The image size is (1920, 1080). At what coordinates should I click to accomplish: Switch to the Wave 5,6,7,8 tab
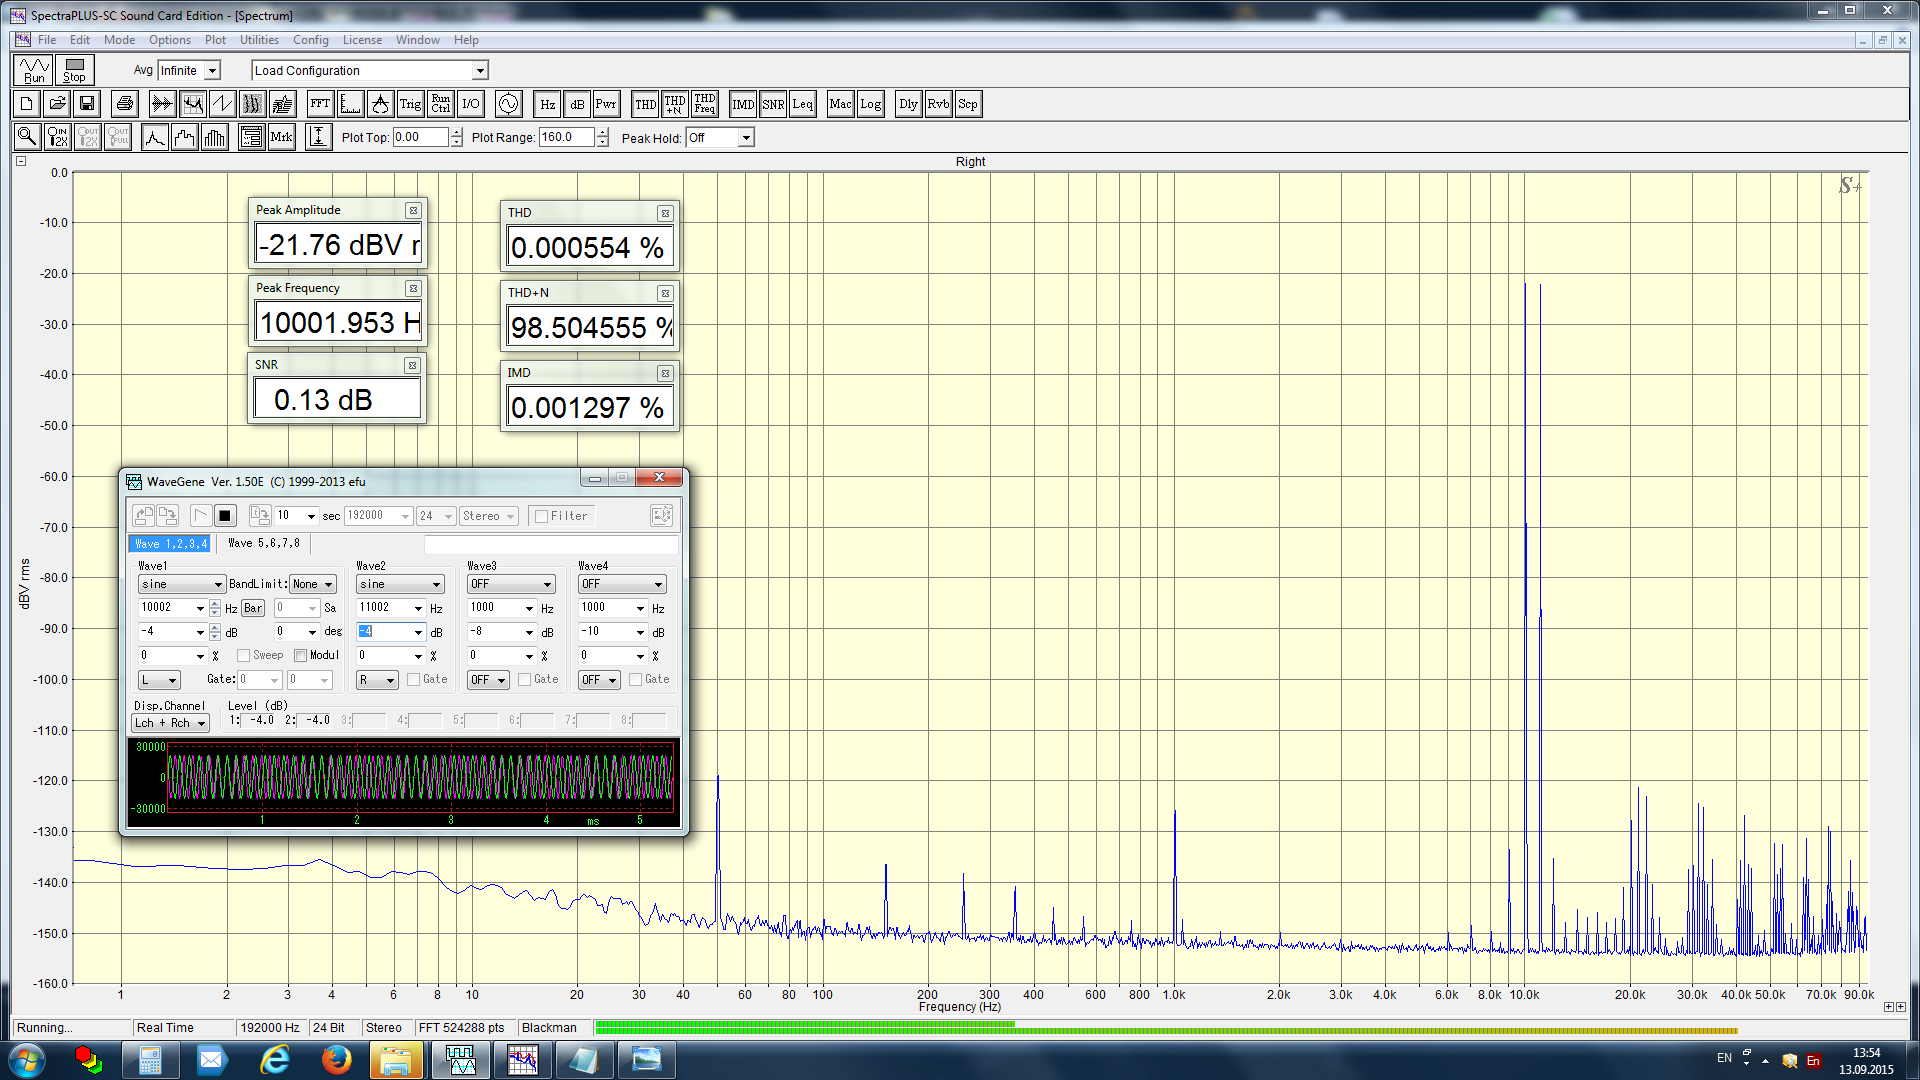tap(264, 543)
